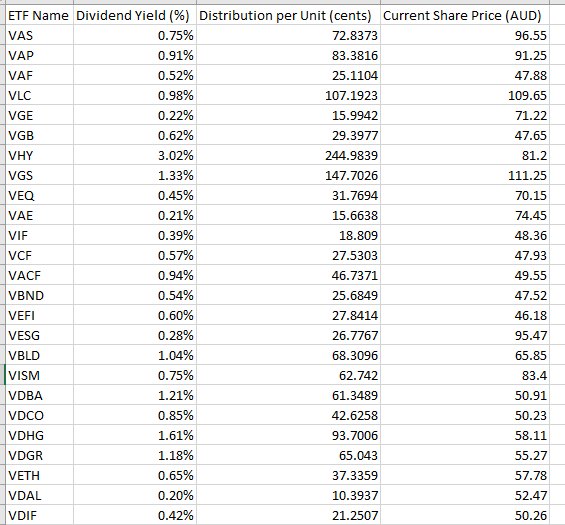Select the VISM ticker cell
The image size is (565, 525).
click(x=39, y=375)
